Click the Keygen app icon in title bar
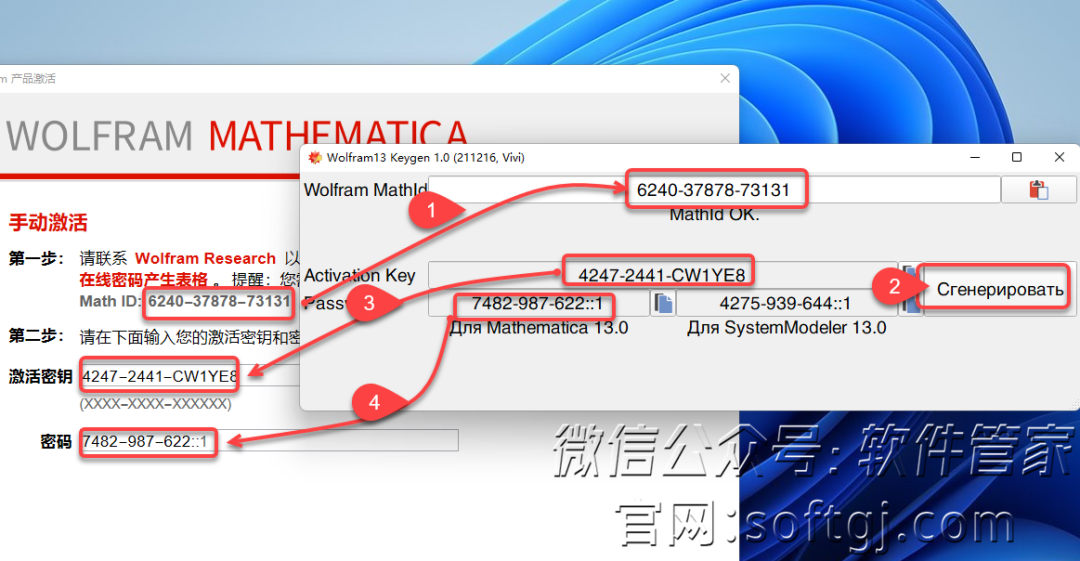Image resolution: width=1080 pixels, height=561 pixels. point(315,157)
